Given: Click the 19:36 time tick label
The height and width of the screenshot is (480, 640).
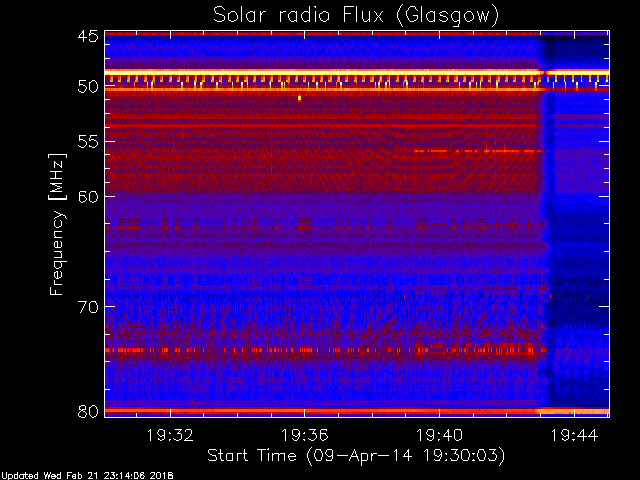Looking at the screenshot, I should (x=304, y=435).
